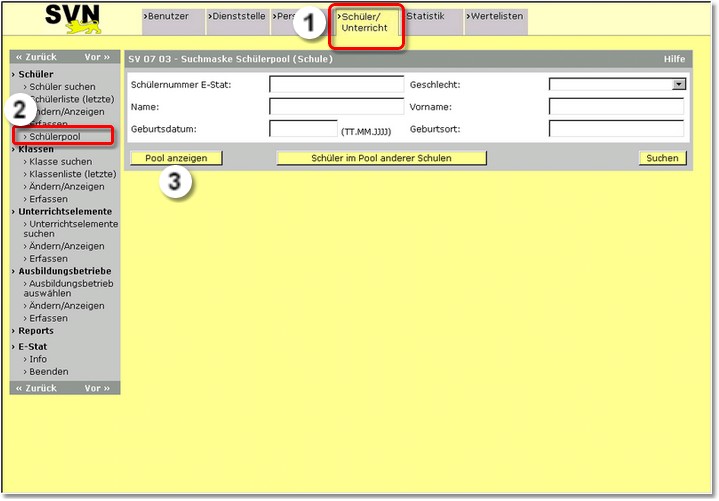Focus the Geburtsort input field
Viewport: 719px width, 501px height.
pos(616,128)
